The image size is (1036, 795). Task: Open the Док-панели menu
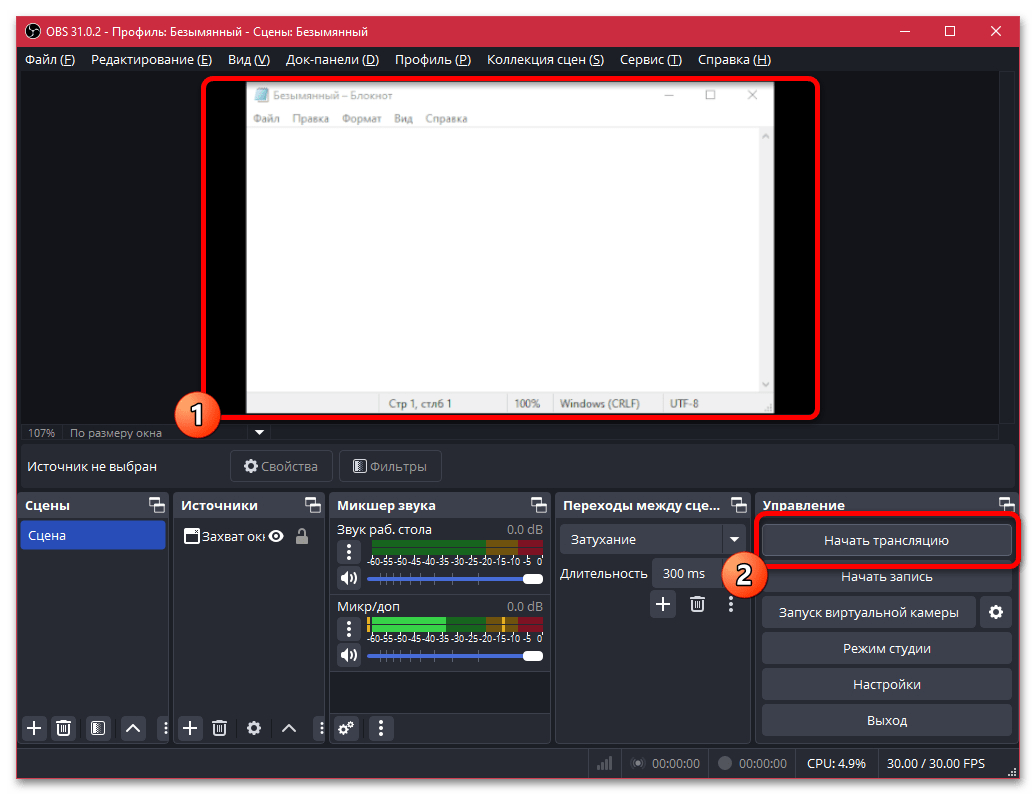332,59
